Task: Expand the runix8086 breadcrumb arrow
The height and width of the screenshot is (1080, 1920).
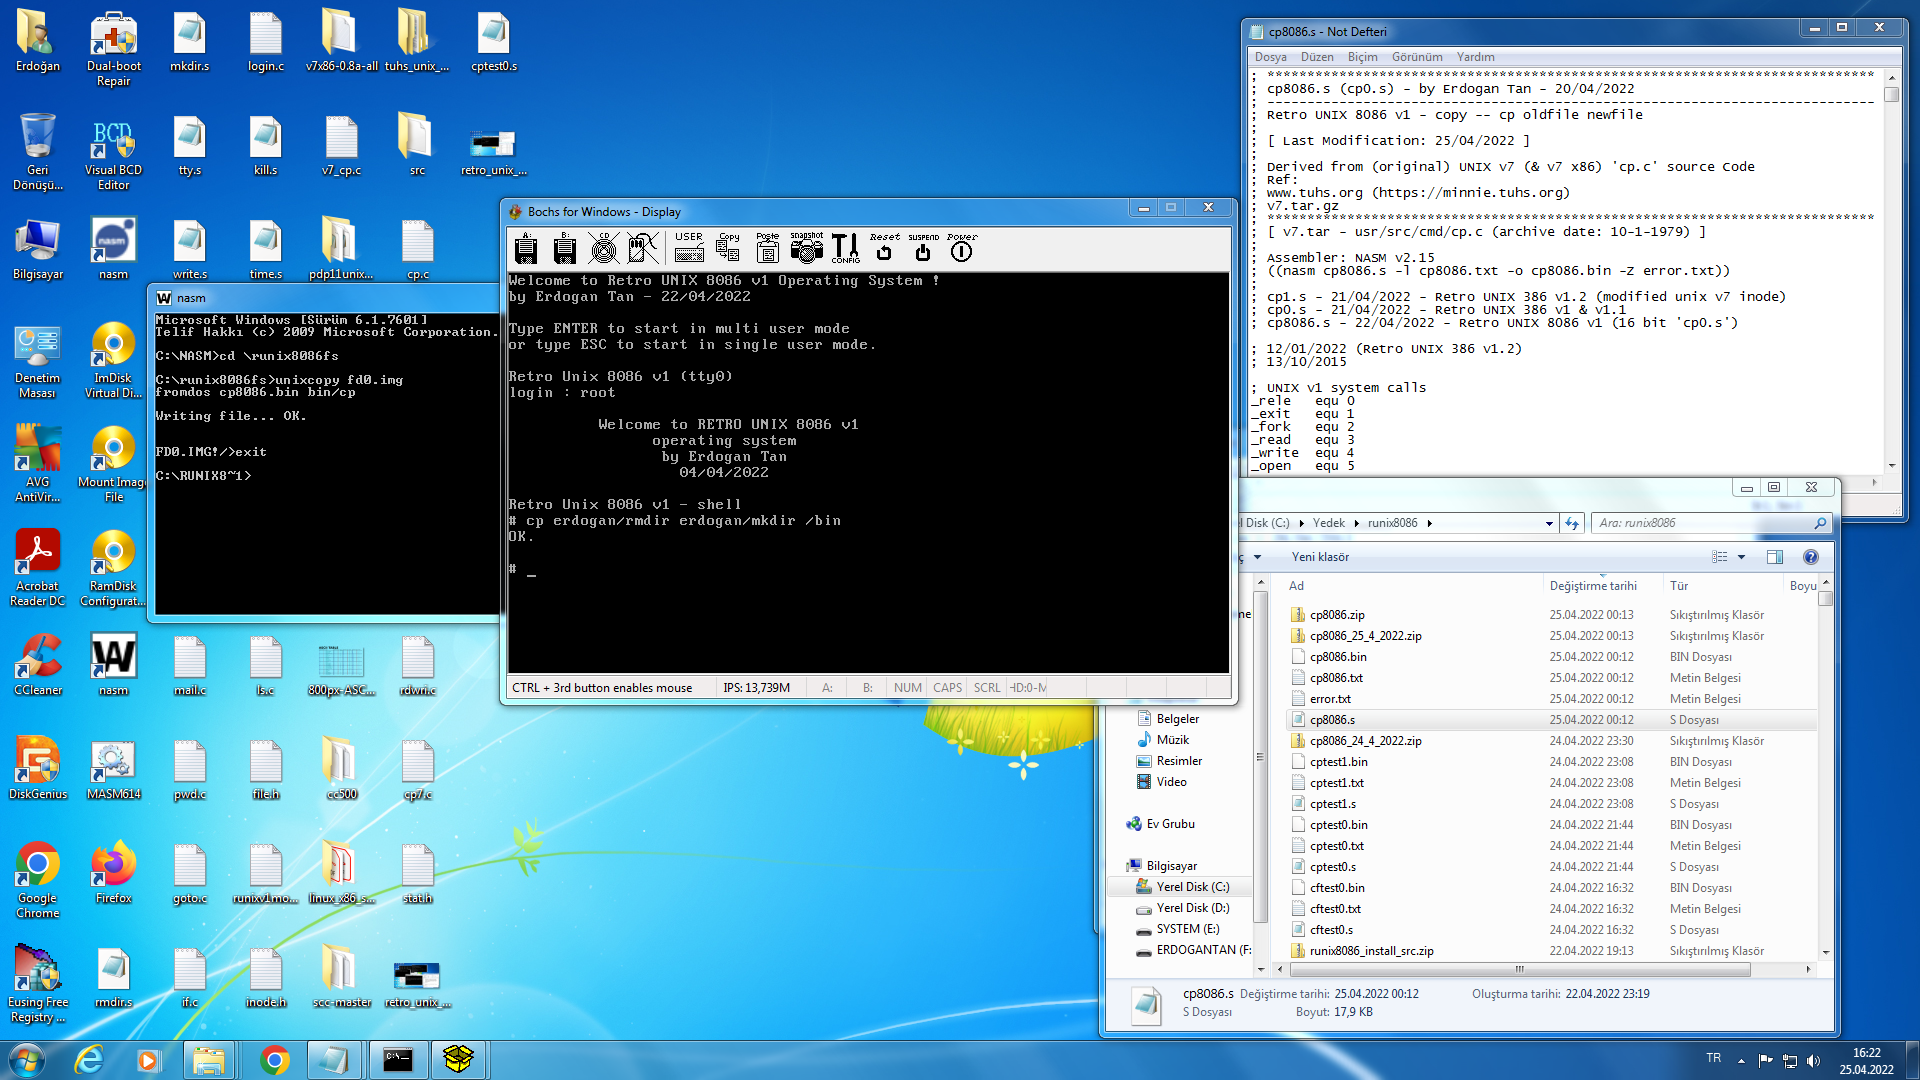Action: [x=1429, y=523]
